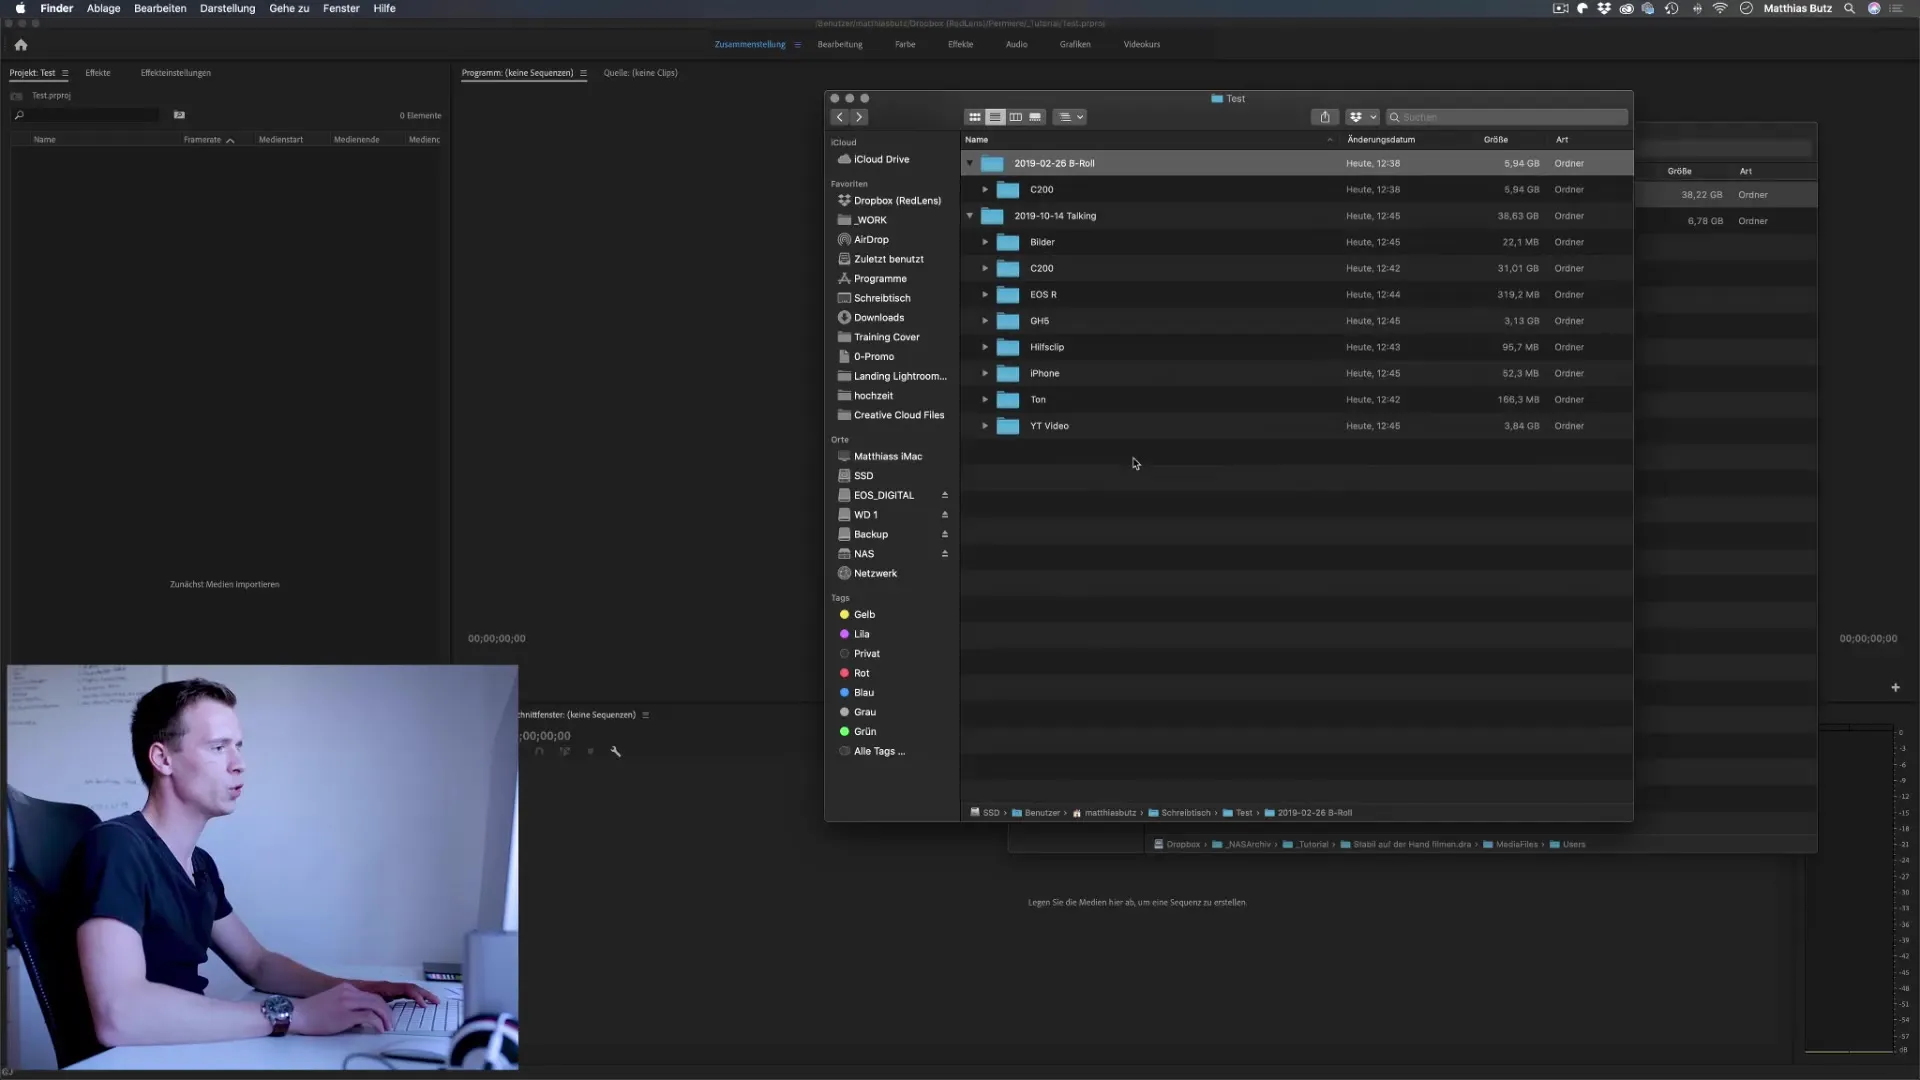The width and height of the screenshot is (1920, 1080).
Task: Expand the EOS R folder
Action: (x=985, y=295)
